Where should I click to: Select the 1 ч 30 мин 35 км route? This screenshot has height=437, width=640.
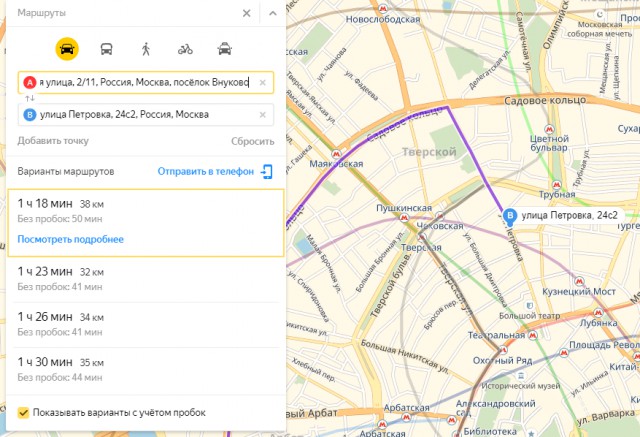click(146, 370)
